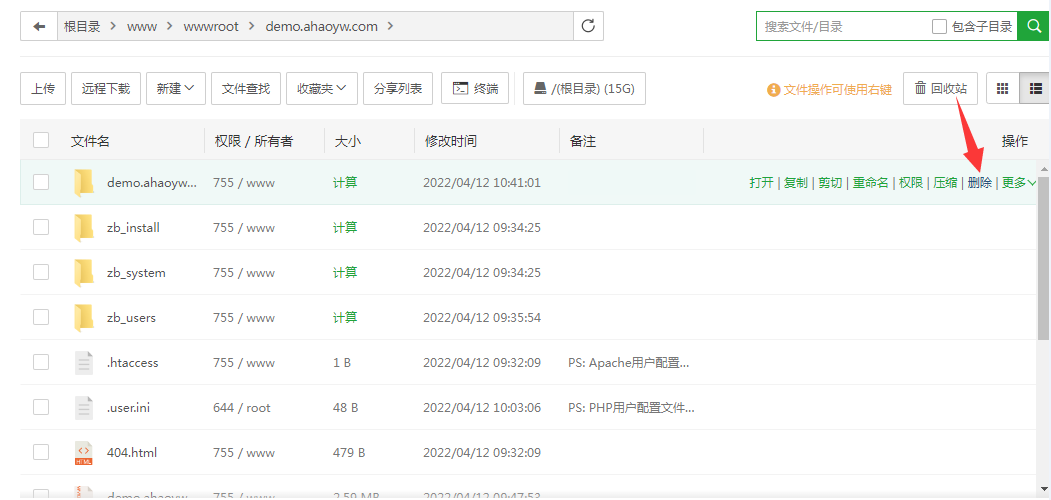1051x500 pixels.
Task: Click the 404.html file icon
Action: pyautogui.click(x=84, y=453)
